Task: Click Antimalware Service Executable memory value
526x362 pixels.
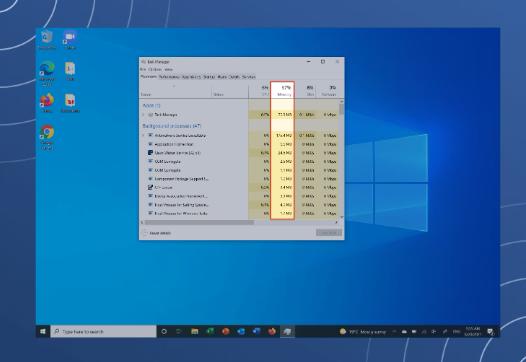Action: tap(284, 136)
